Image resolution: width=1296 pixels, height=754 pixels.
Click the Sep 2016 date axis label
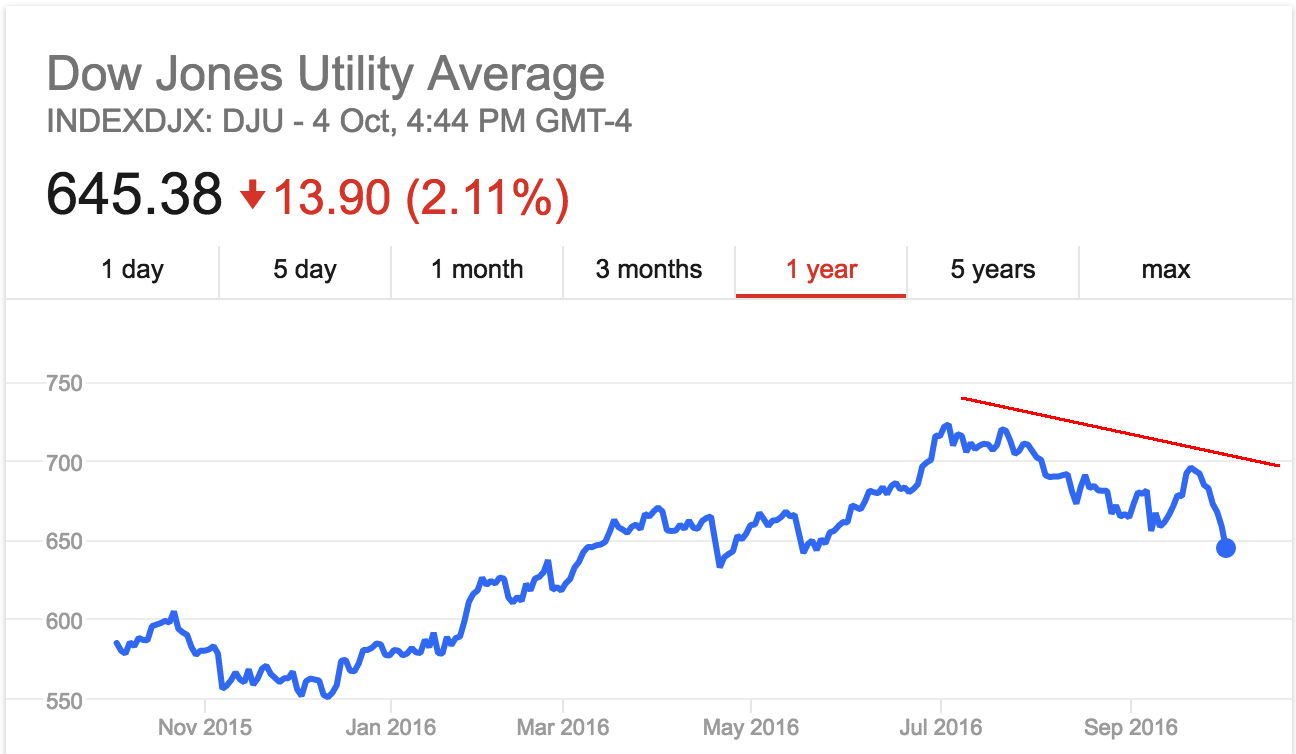1131,727
